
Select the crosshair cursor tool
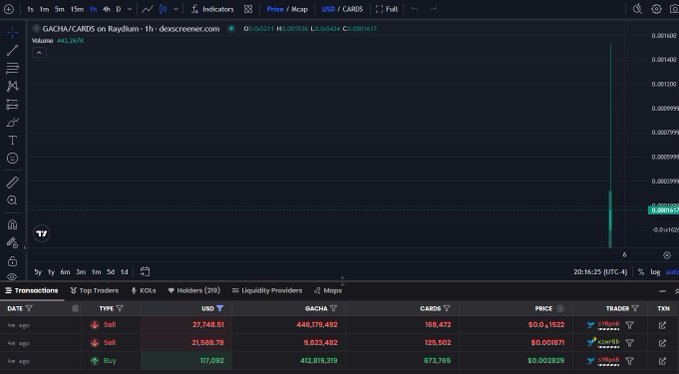[x=12, y=32]
